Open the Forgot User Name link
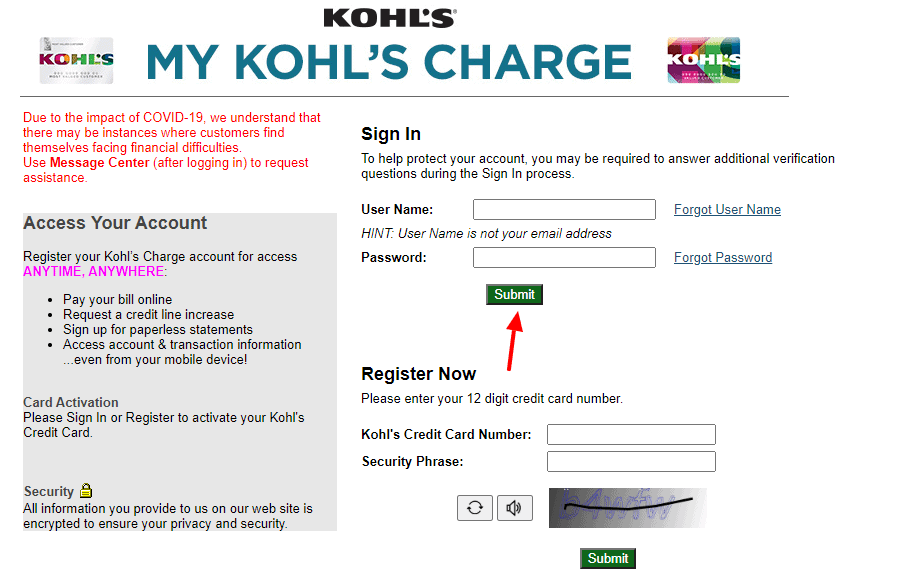The height and width of the screenshot is (587, 906). click(727, 209)
